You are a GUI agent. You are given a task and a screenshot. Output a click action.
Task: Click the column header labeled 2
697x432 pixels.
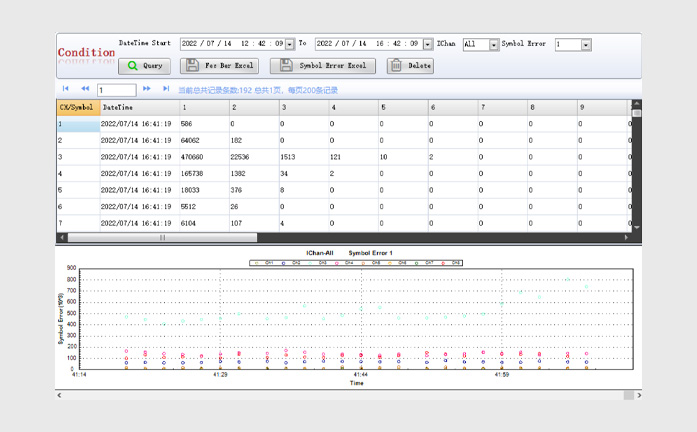click(x=254, y=108)
